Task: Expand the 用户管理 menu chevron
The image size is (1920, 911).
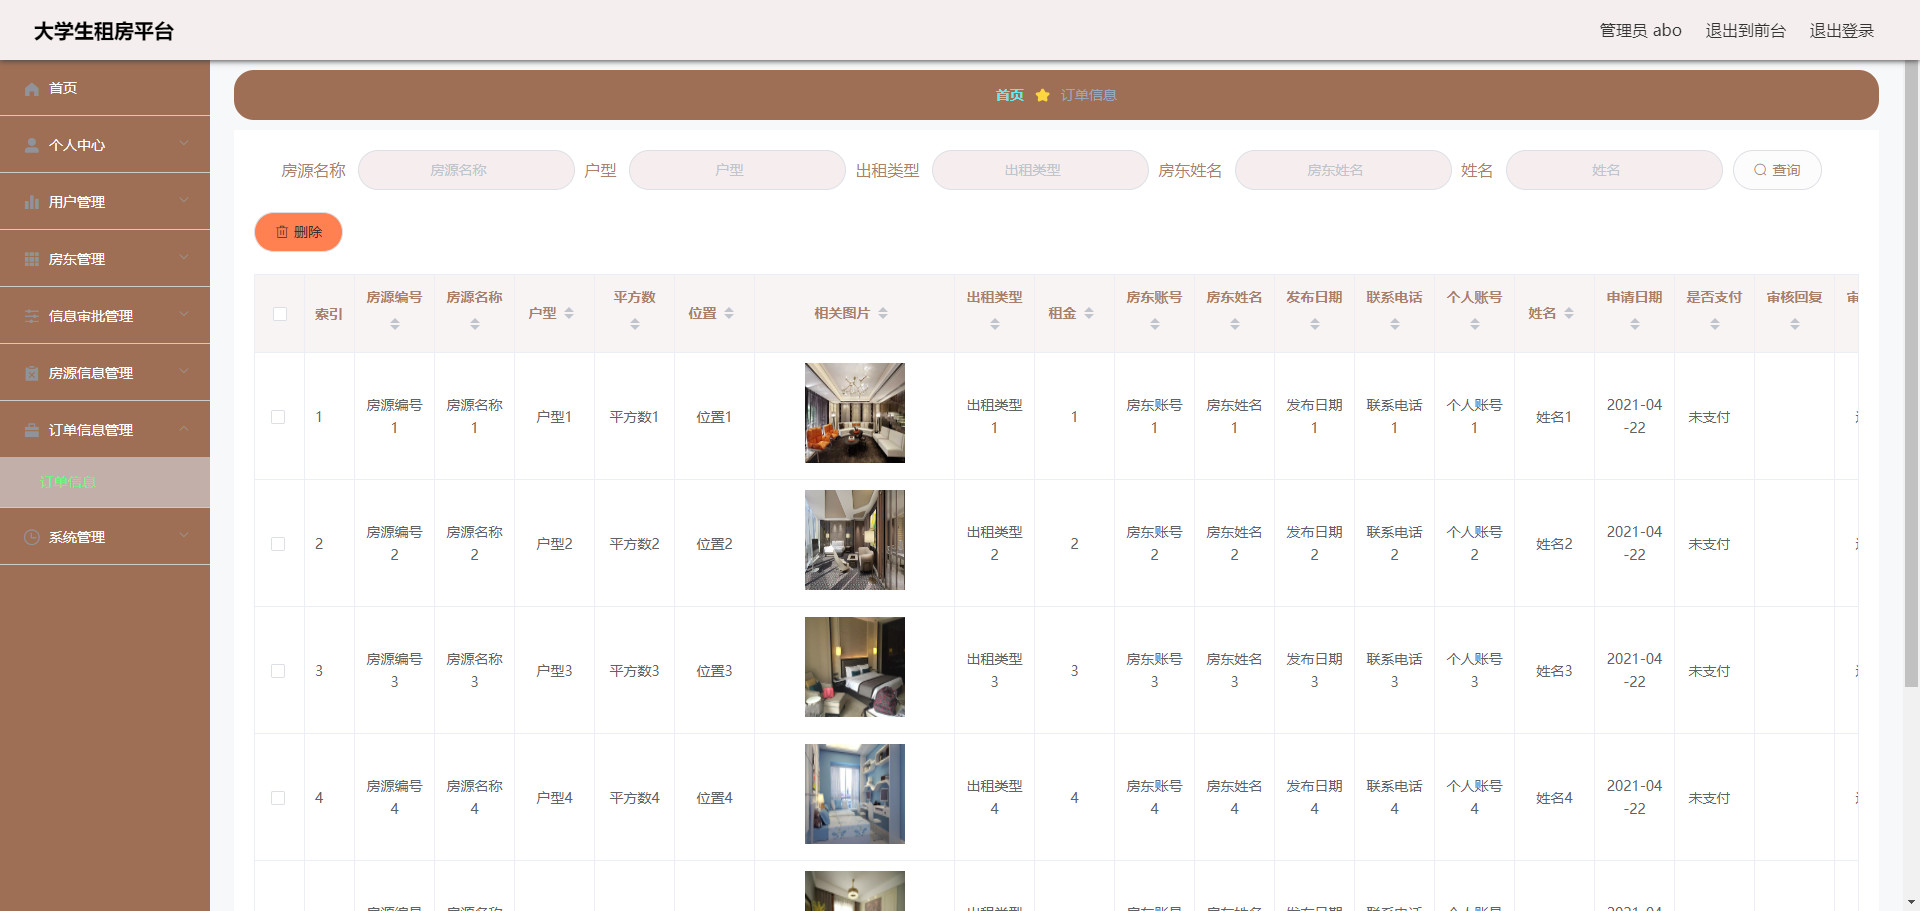Action: [184, 201]
